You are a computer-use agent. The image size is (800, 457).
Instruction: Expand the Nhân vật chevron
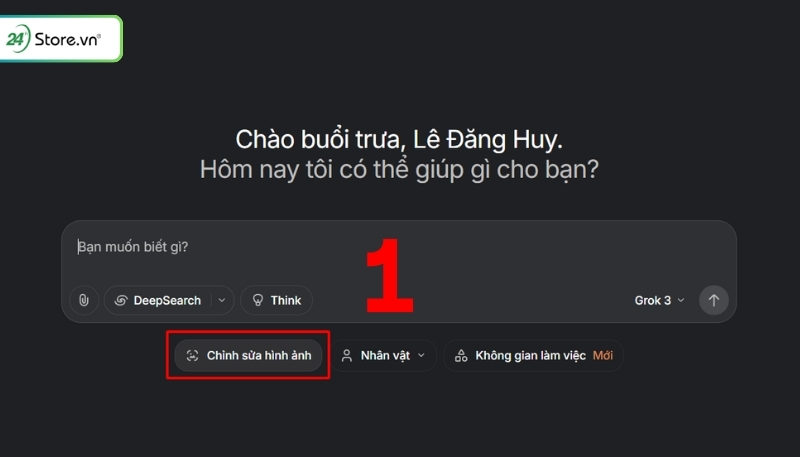[421, 356]
